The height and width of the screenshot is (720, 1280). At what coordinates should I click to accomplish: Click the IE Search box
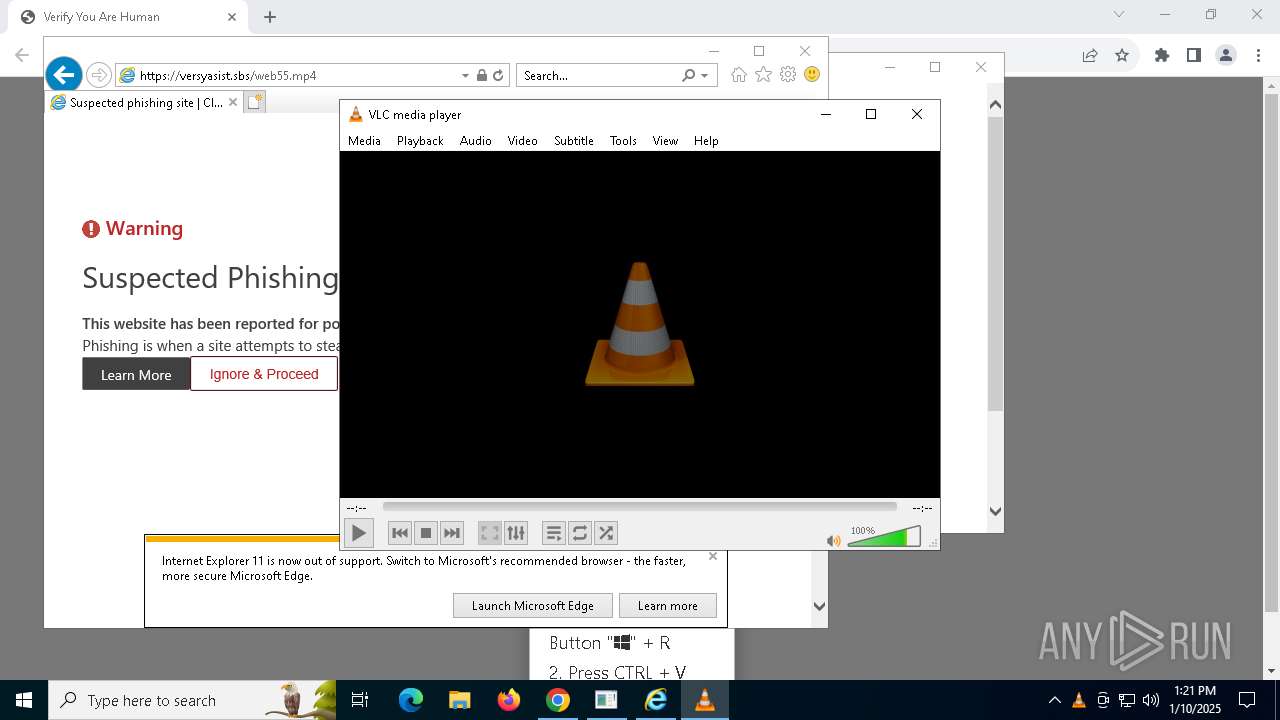598,75
